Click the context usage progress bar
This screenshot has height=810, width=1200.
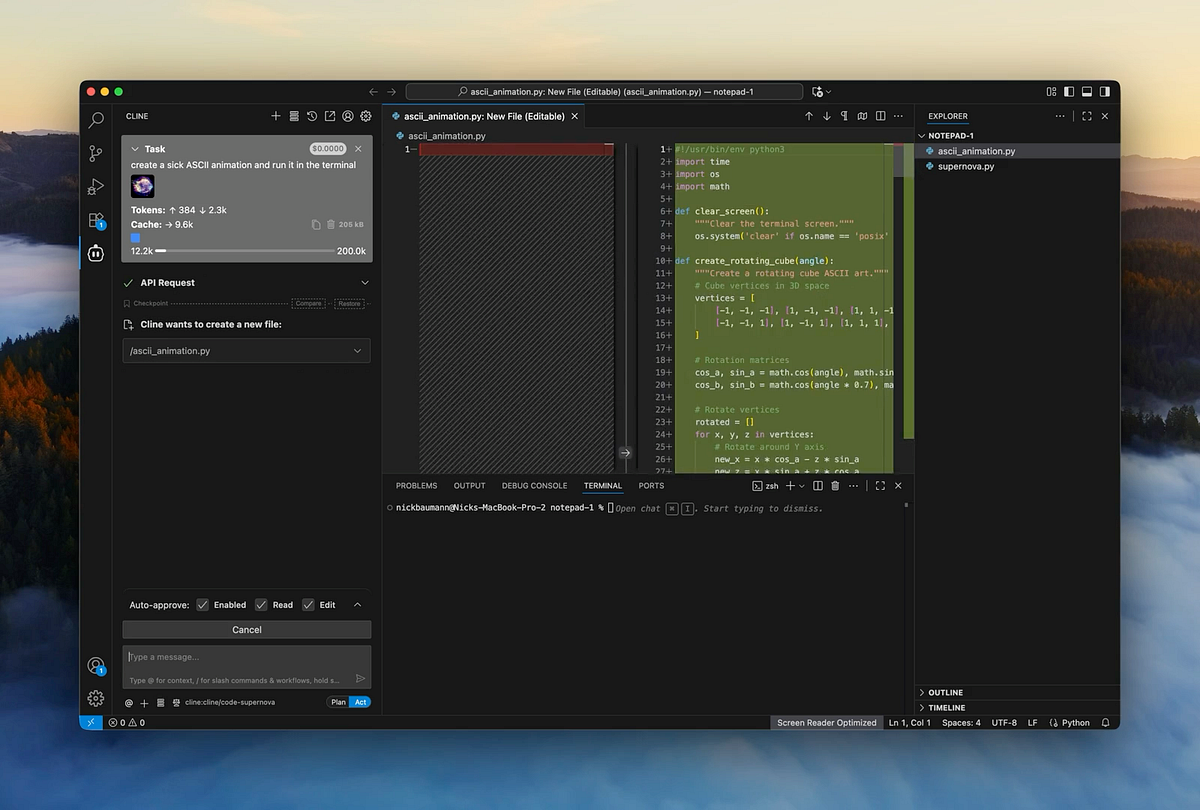[245, 251]
